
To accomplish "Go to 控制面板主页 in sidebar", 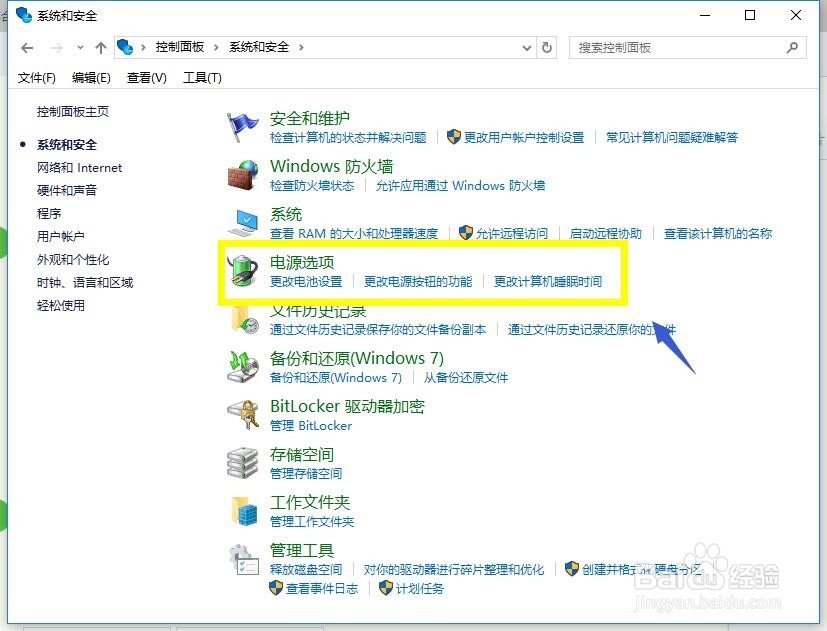I will tap(73, 111).
